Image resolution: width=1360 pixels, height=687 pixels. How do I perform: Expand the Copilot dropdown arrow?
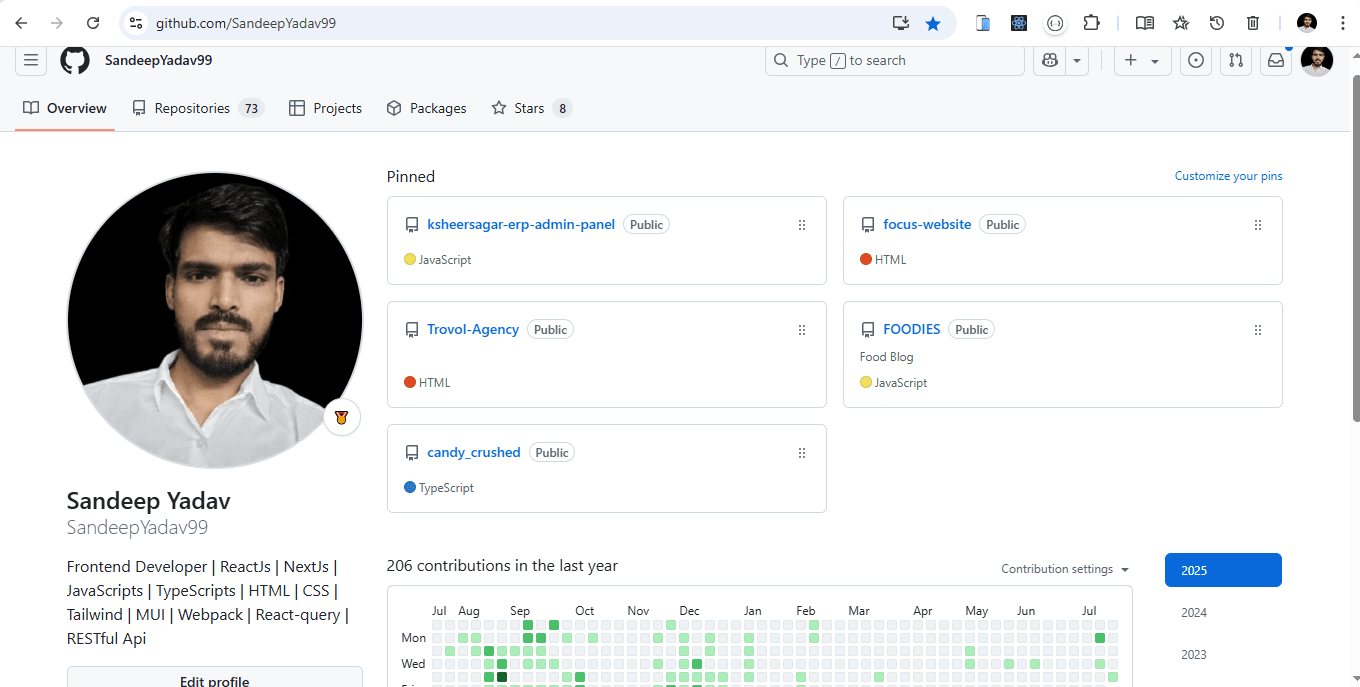(x=1077, y=60)
